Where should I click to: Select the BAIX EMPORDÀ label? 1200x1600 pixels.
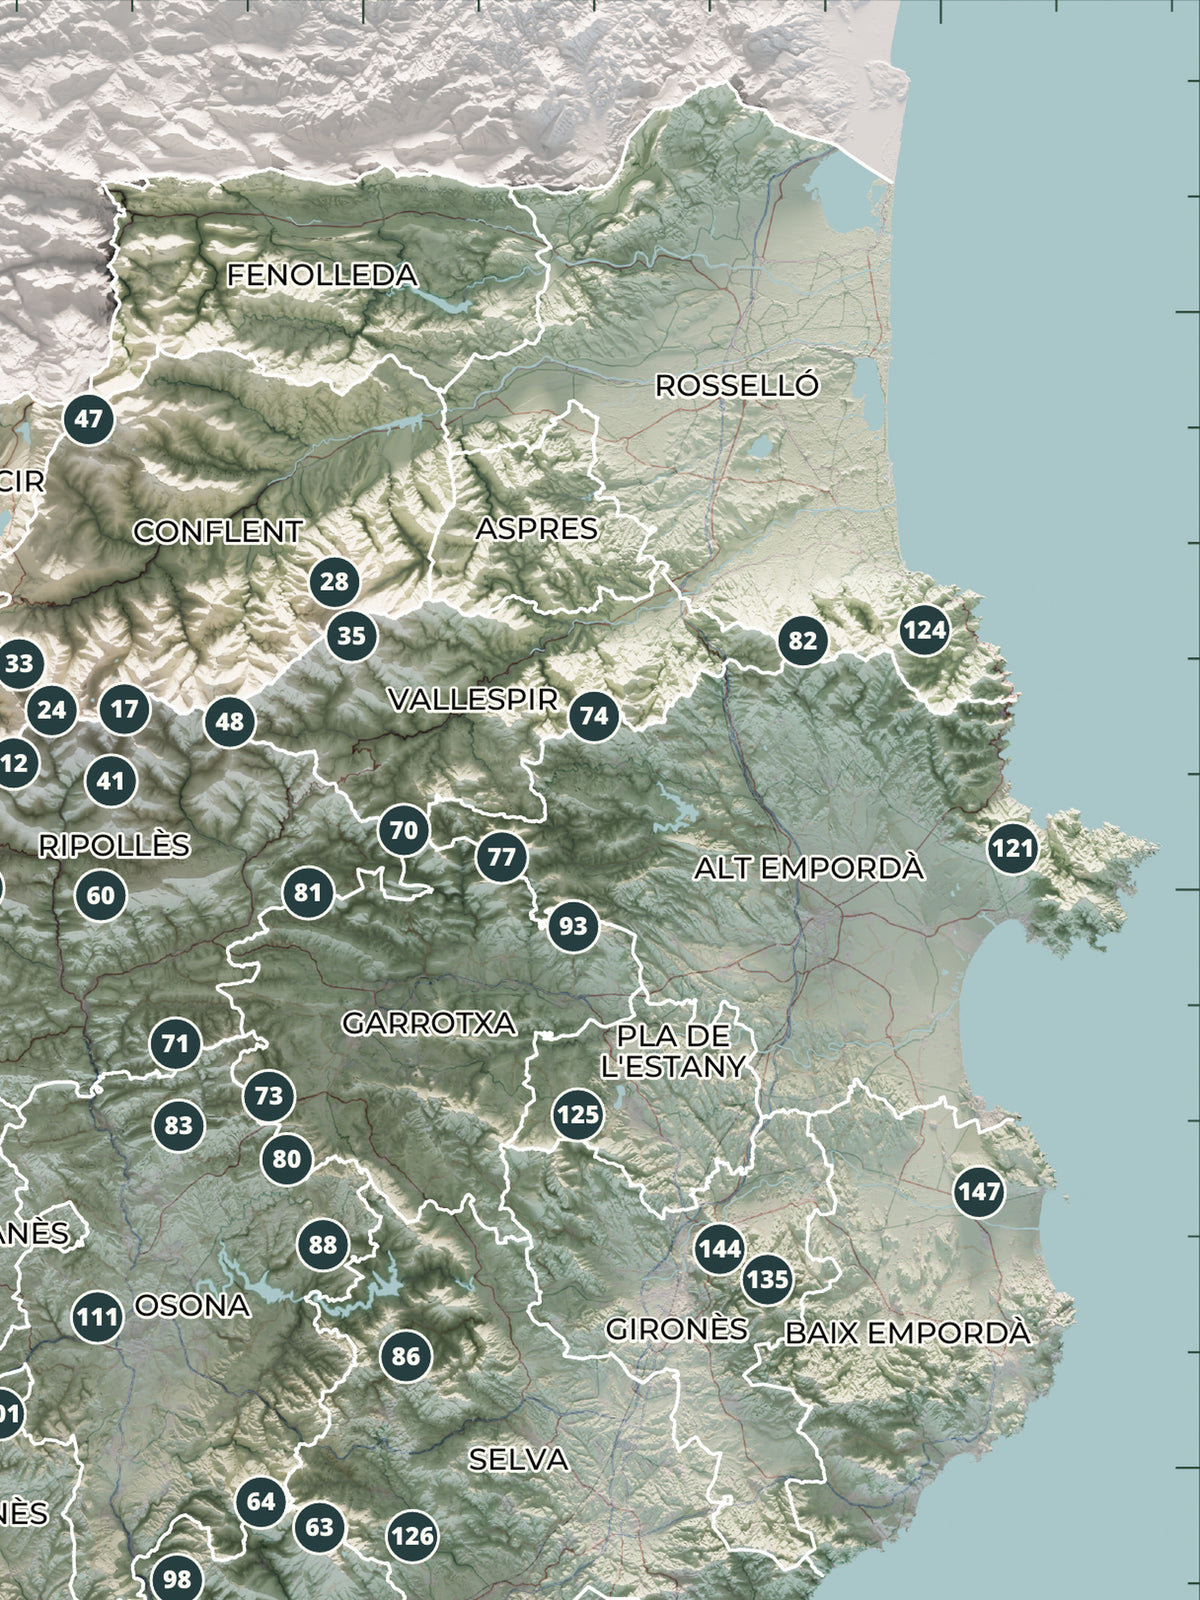[x=907, y=1332]
